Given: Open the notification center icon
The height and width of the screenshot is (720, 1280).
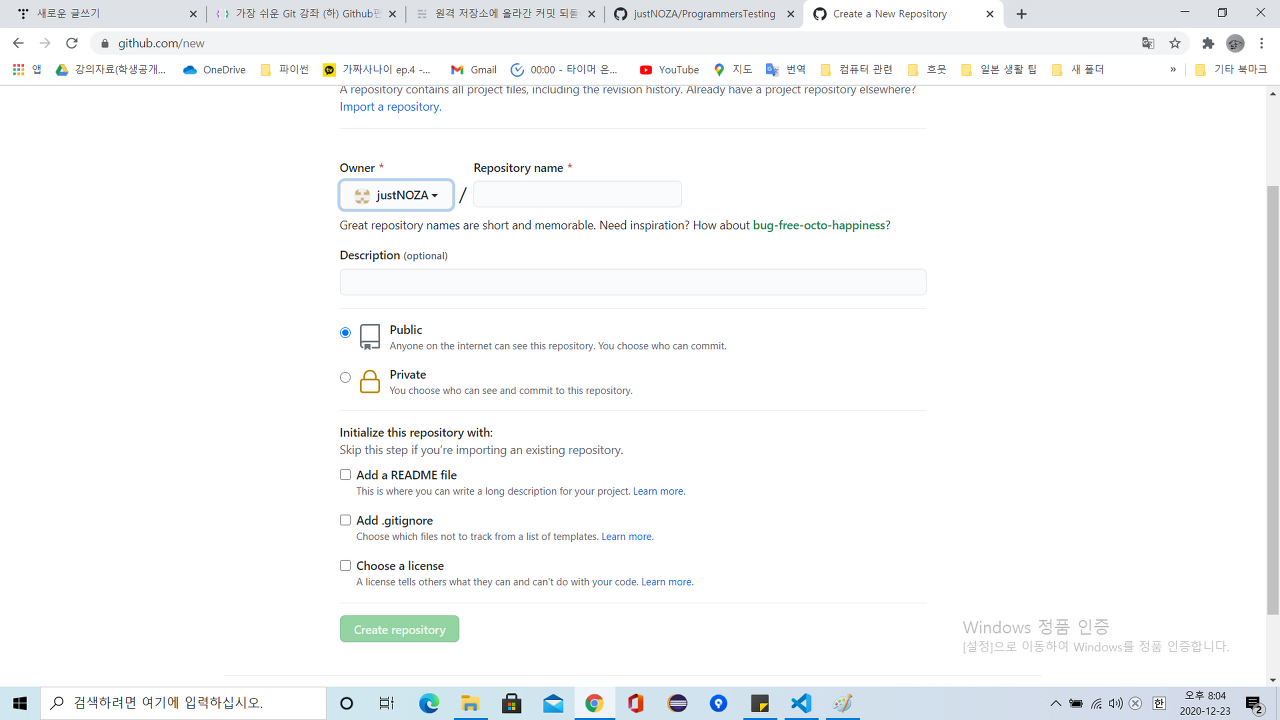Looking at the screenshot, I should pos(1254,703).
